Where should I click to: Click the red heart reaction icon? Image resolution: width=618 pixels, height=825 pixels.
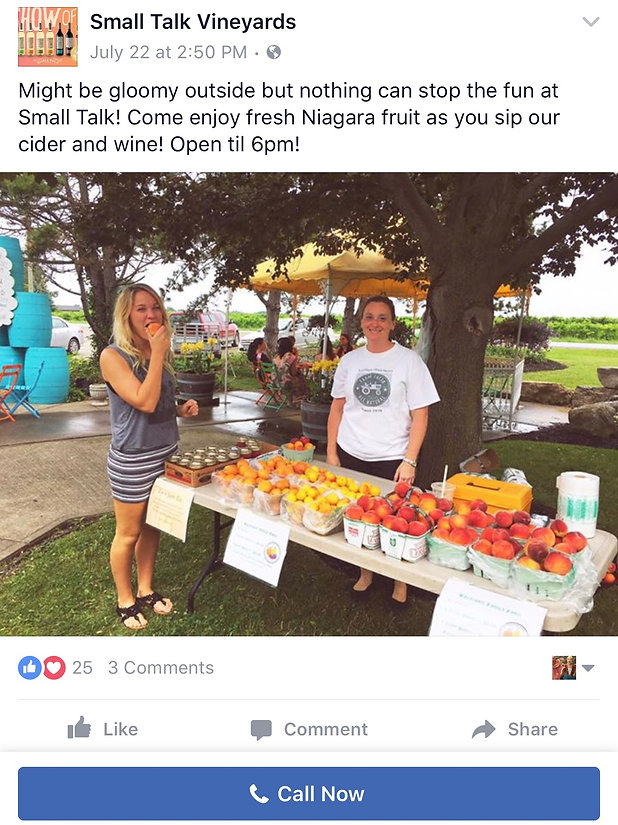tap(54, 668)
